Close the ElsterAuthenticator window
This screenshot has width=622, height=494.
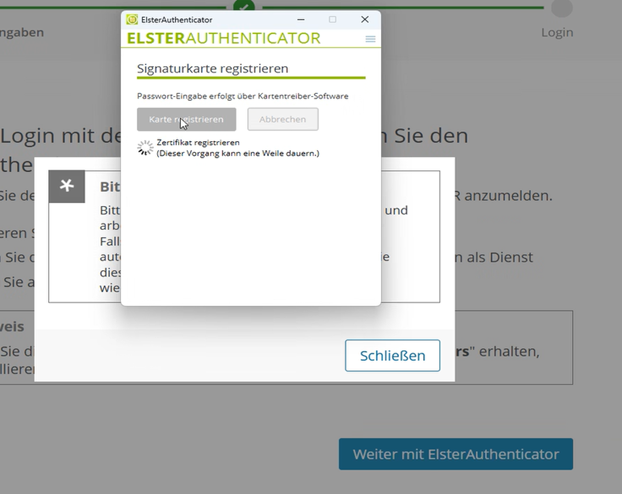coord(365,19)
